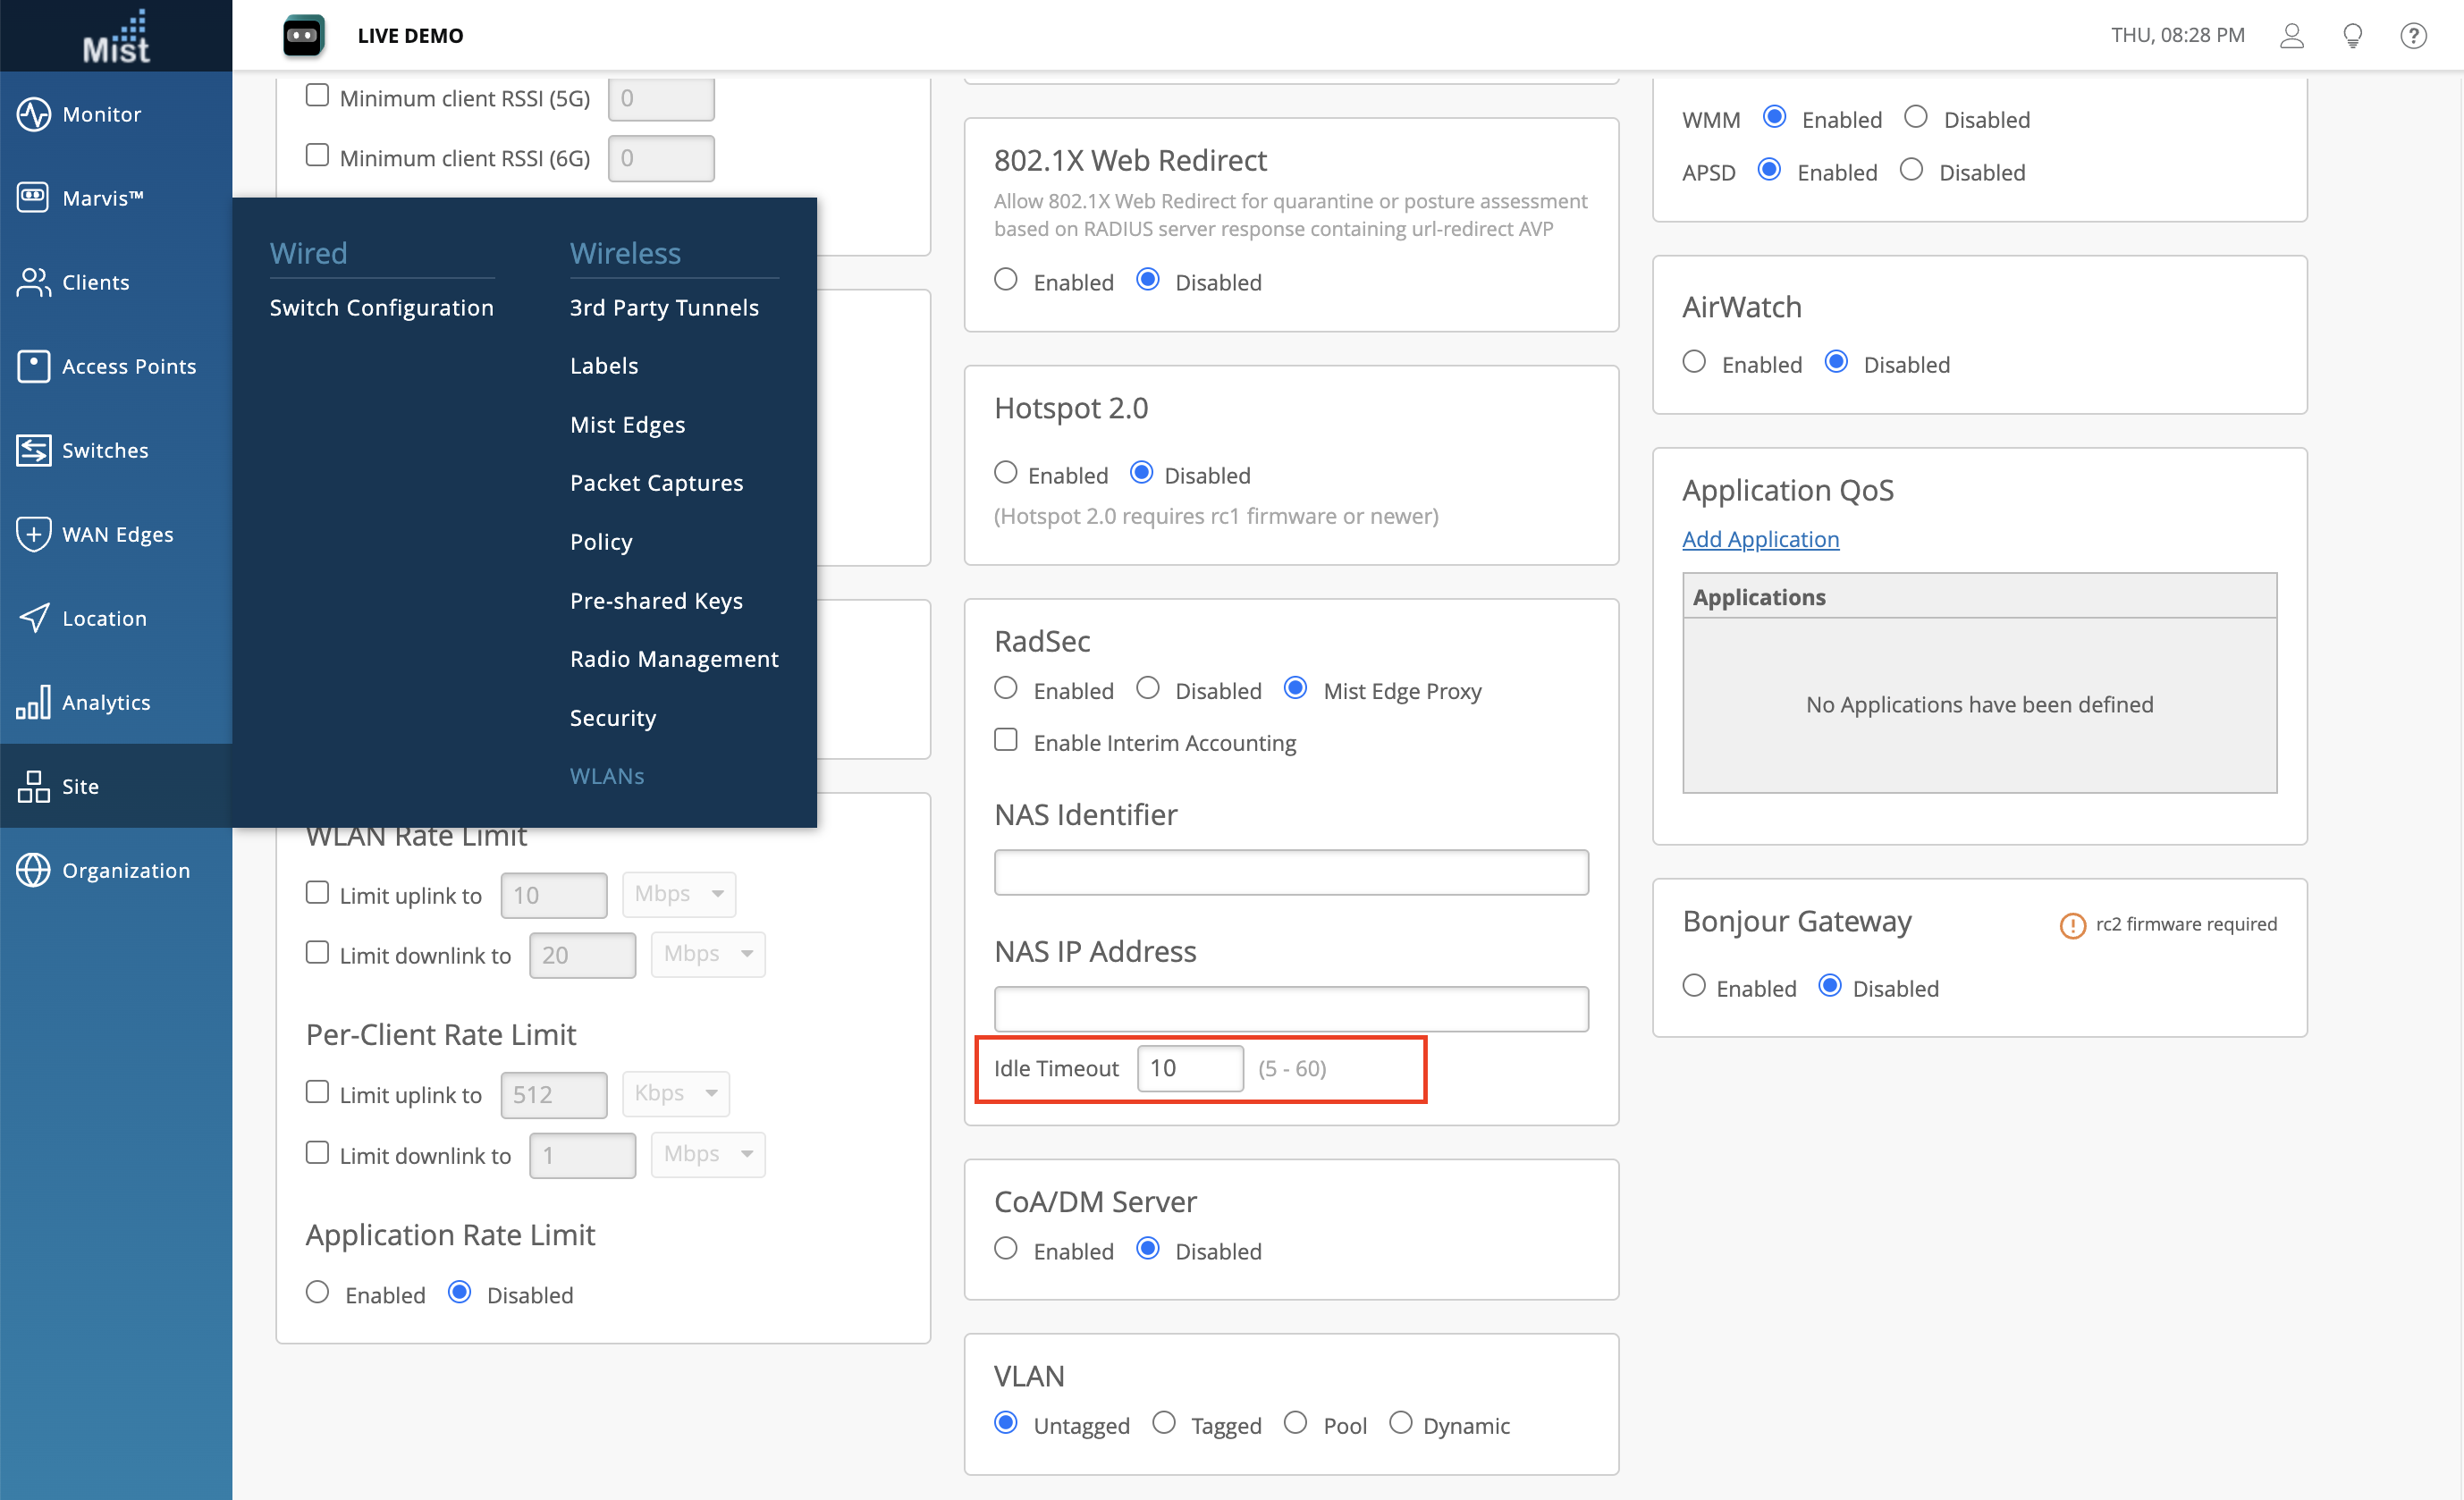2464x1500 pixels.
Task: Open the help question mark icon
Action: (x=2412, y=36)
